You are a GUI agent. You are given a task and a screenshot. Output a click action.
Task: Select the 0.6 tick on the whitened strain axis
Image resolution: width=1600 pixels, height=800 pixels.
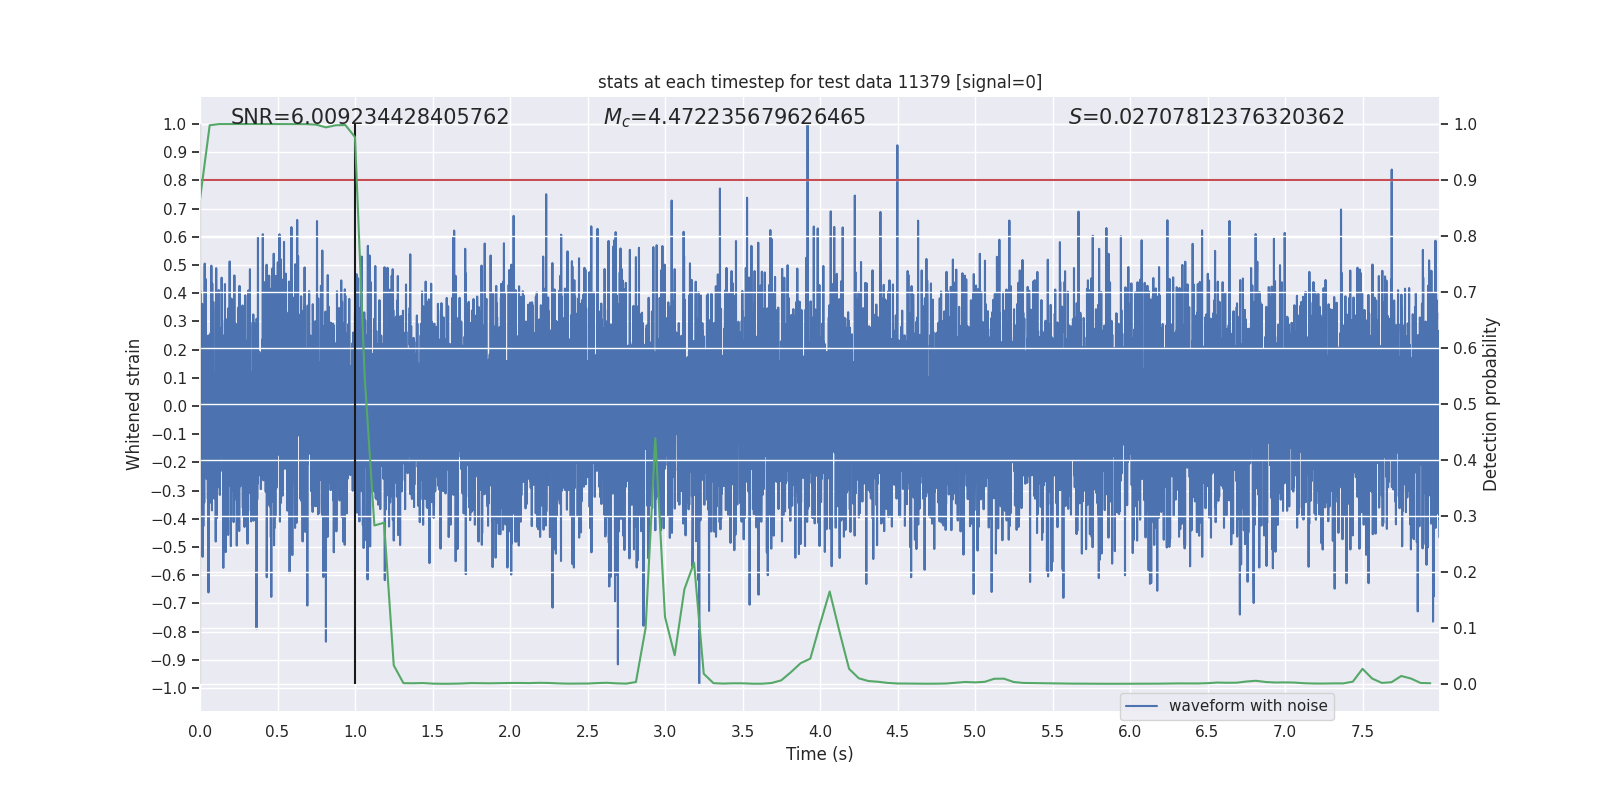175,237
